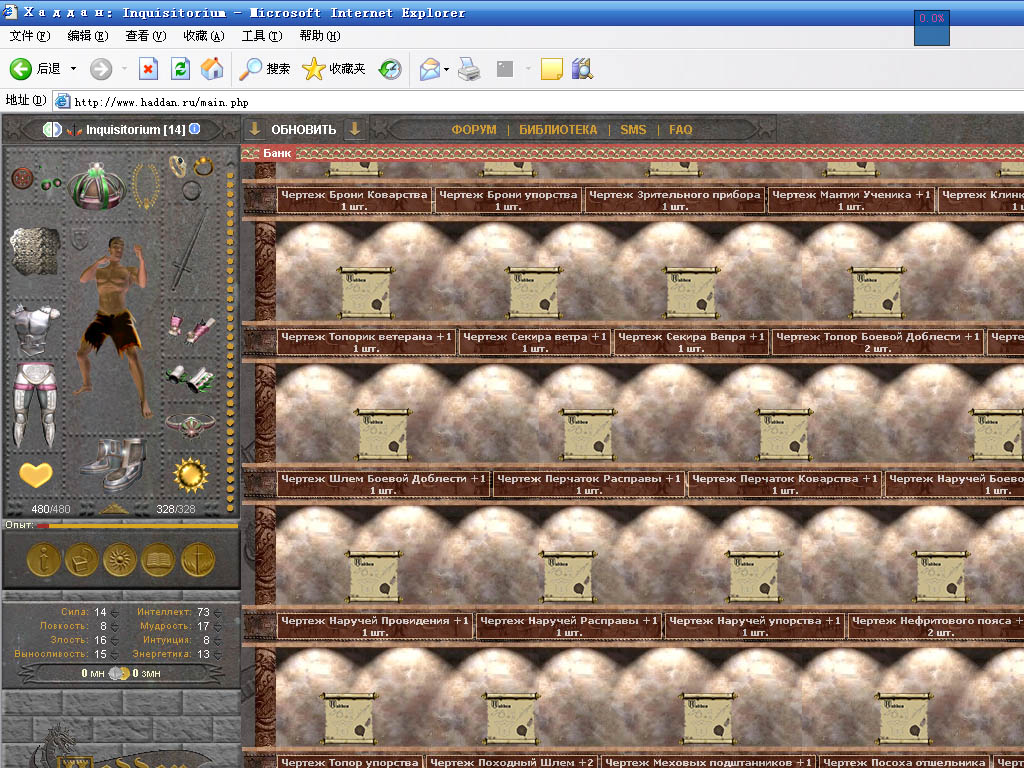Click the Интеллект stat arrow
Image resolution: width=1024 pixels, height=768 pixels.
click(x=217, y=613)
